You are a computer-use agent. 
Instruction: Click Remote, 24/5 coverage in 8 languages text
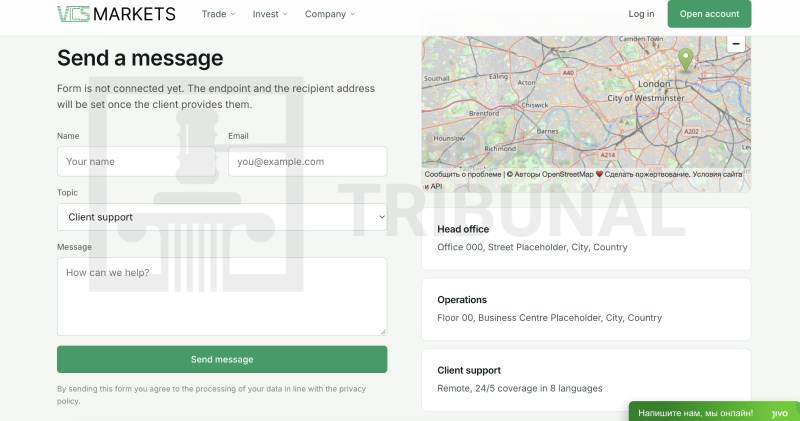(519, 388)
